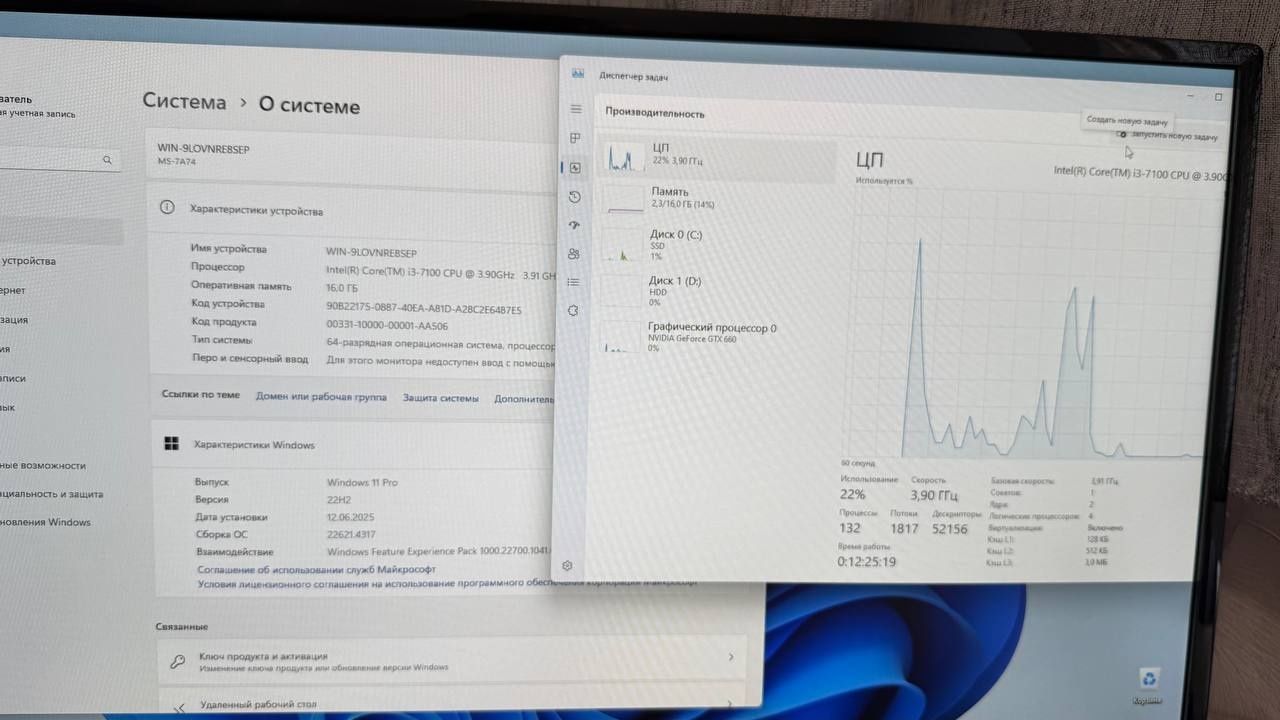The height and width of the screenshot is (720, 1280).
Task: Click the MS-7A74 model text
Action: tap(178, 162)
